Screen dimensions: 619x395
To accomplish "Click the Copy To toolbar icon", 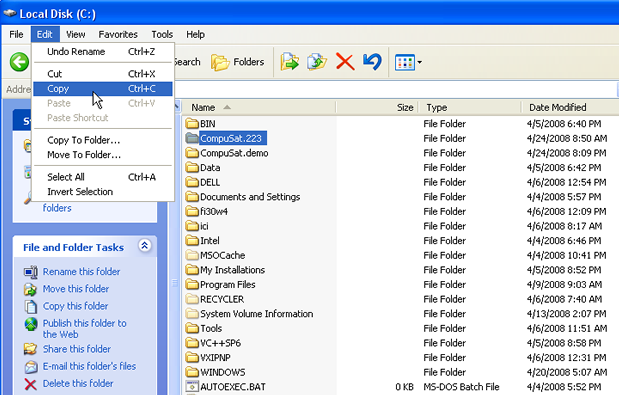I will [x=317, y=62].
